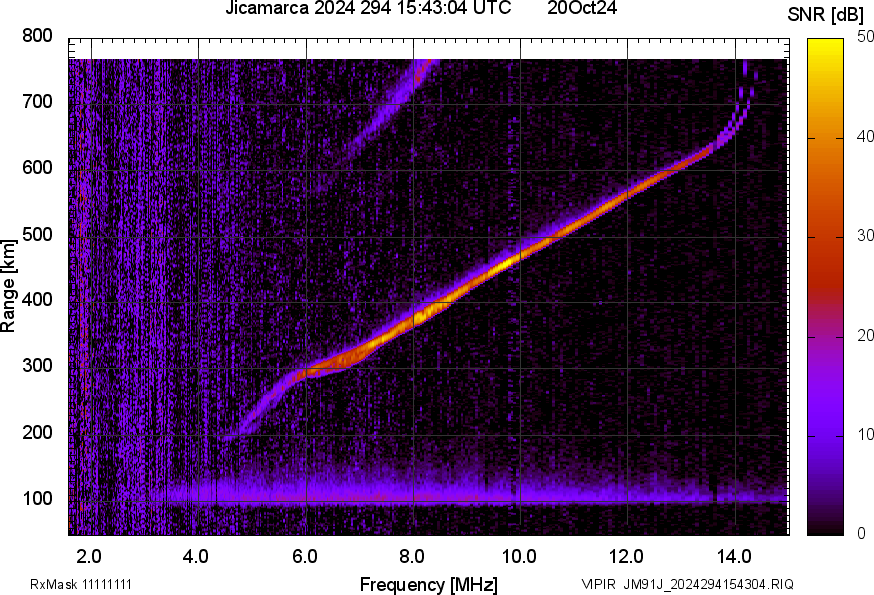Click the 2.0 frequency tick label
The width and height of the screenshot is (874, 595).
(89, 556)
